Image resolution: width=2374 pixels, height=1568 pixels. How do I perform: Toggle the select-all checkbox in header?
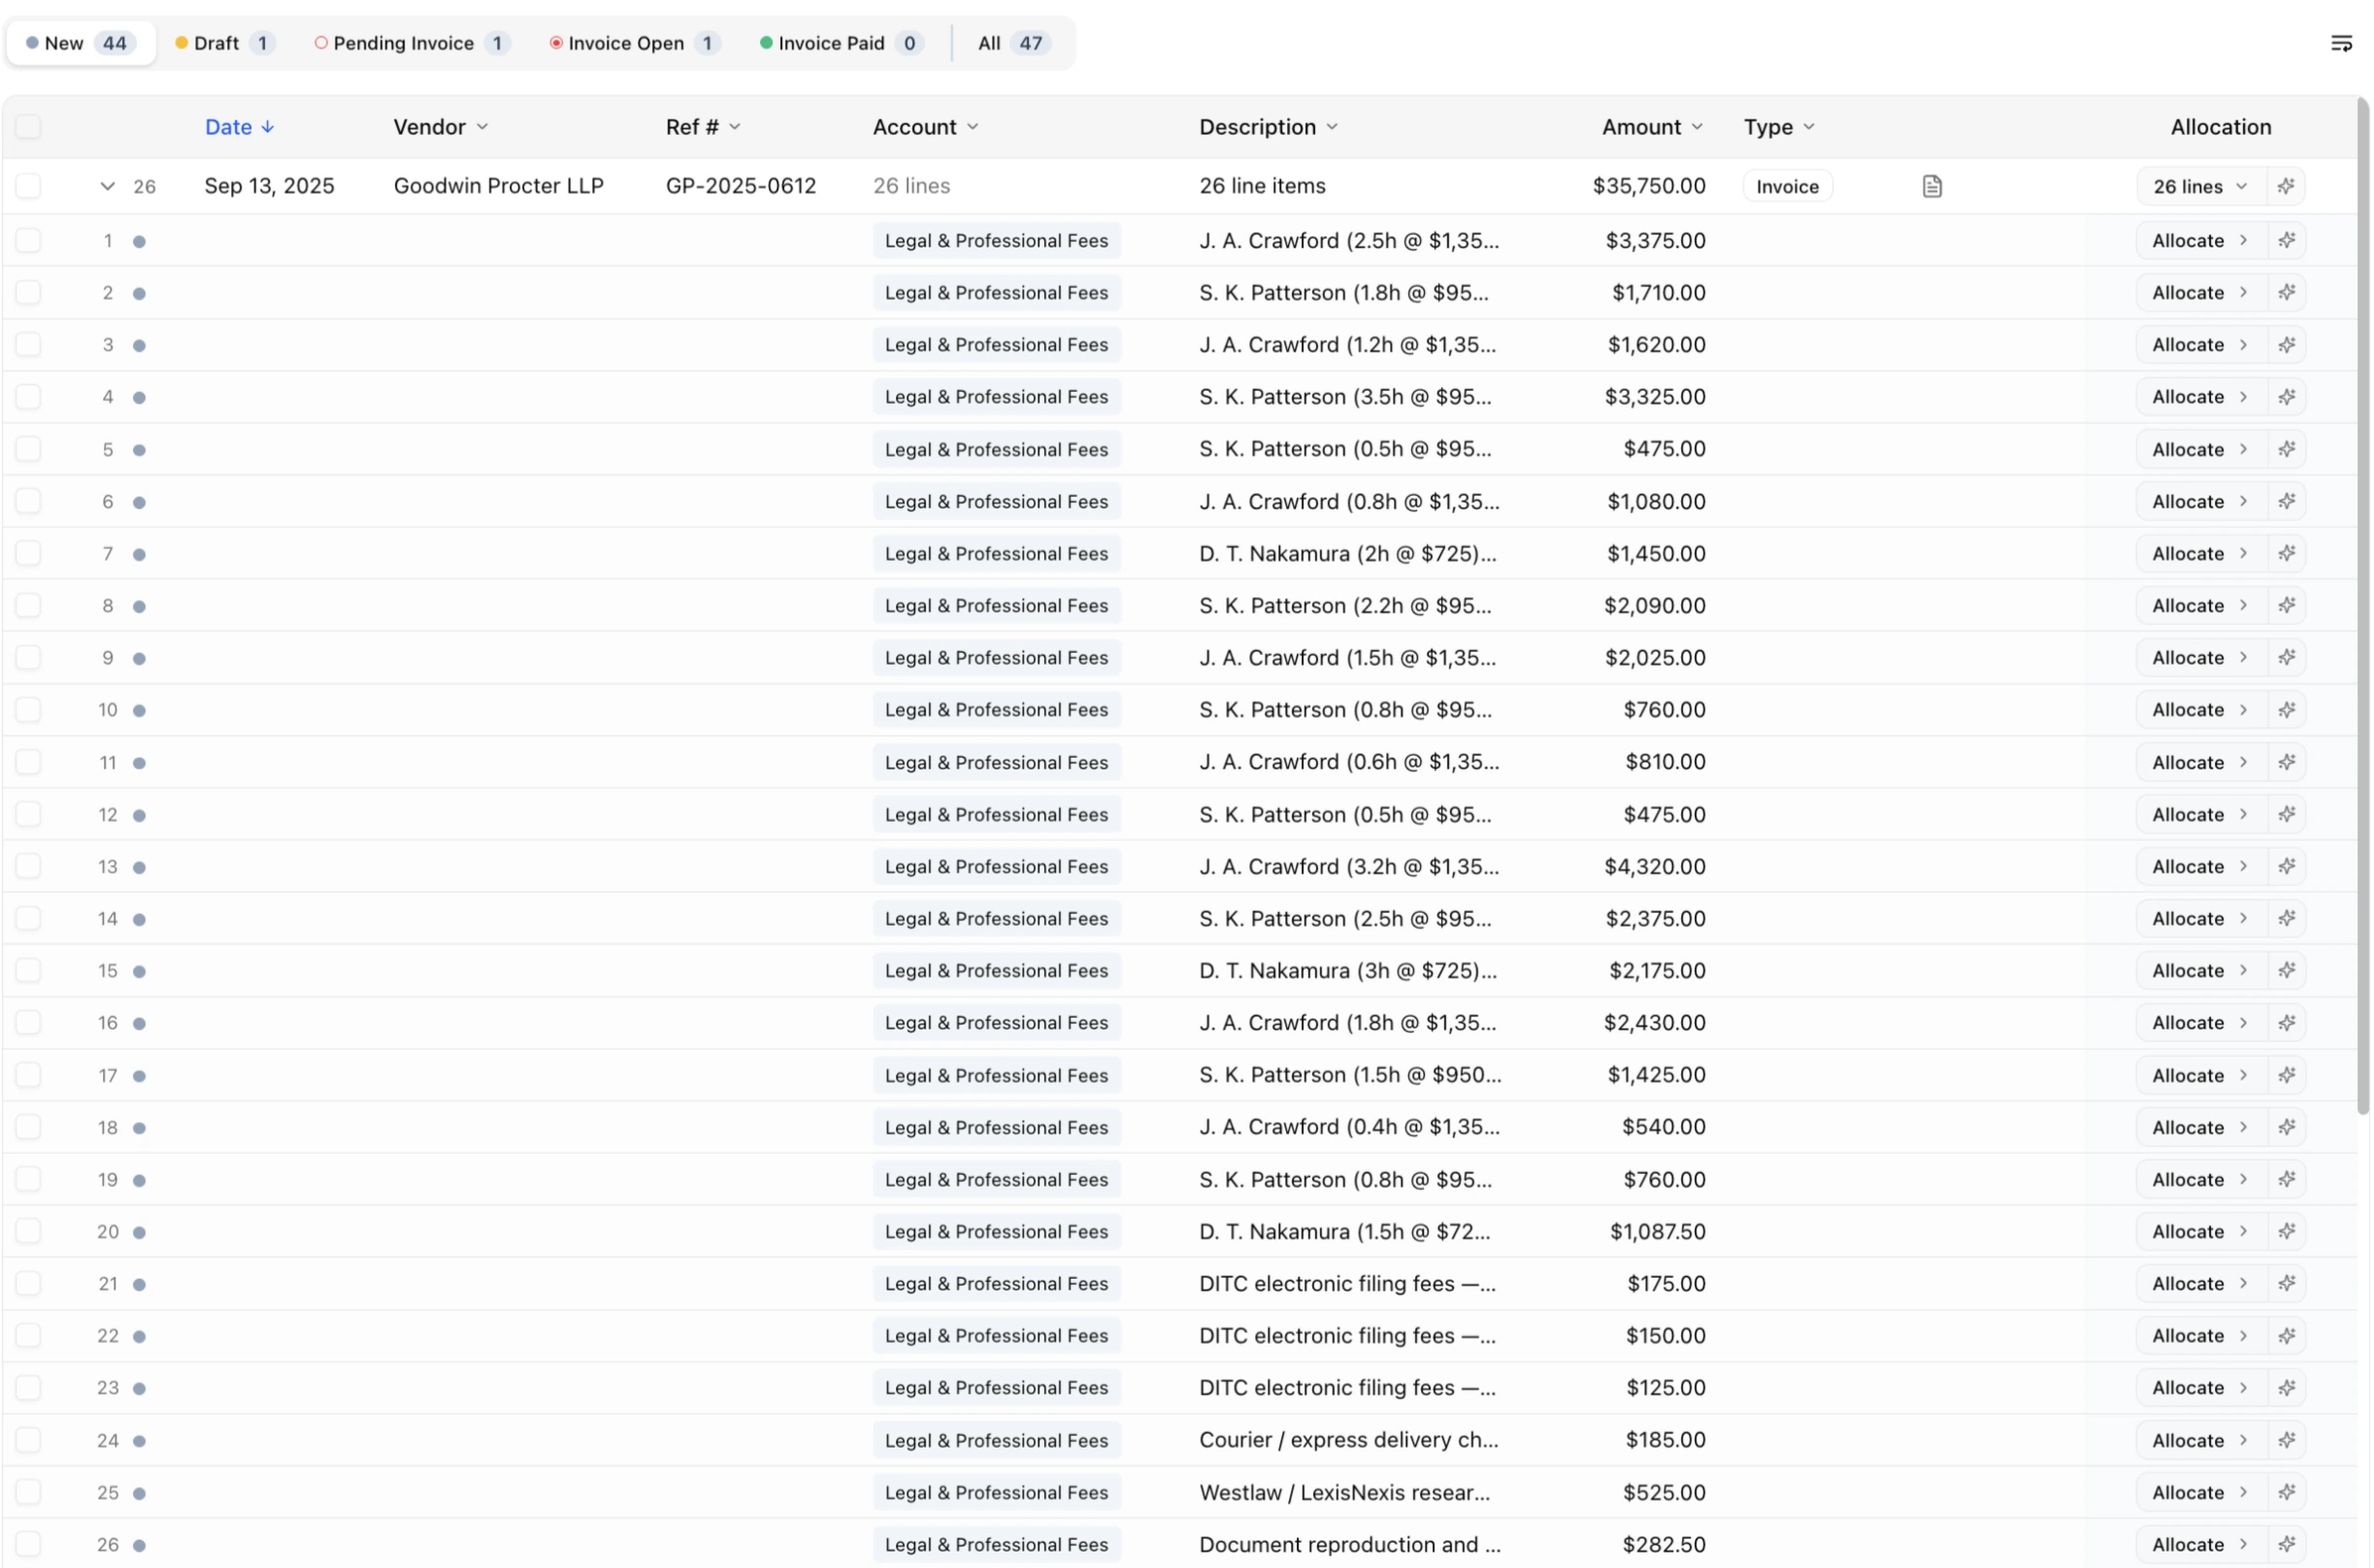tap(28, 126)
